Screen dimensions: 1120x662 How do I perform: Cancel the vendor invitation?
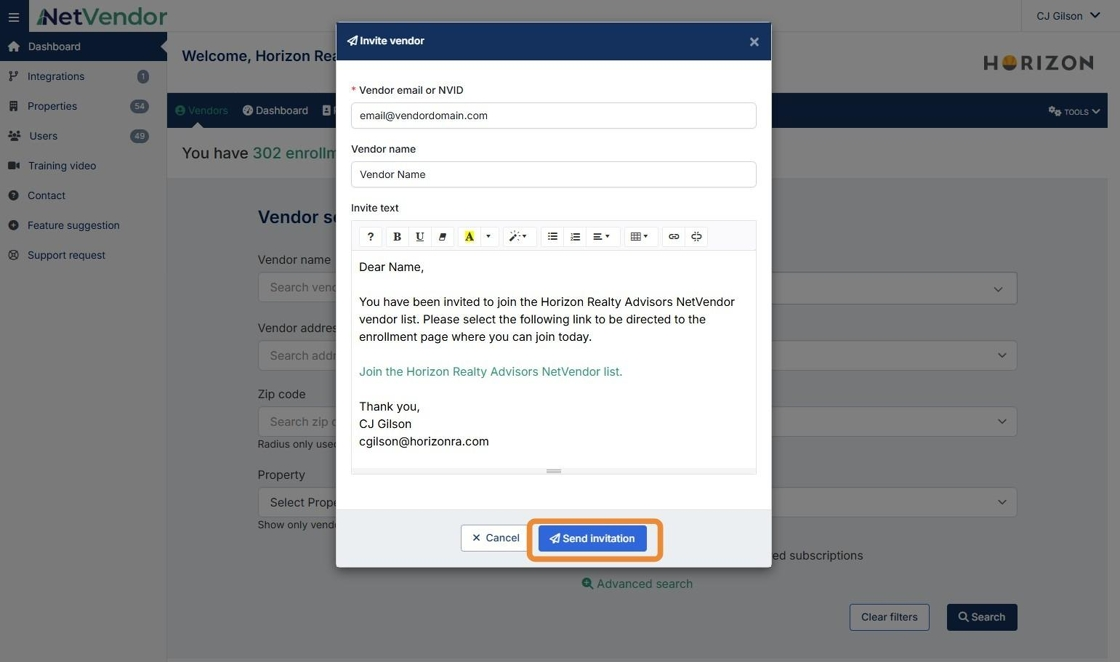pos(495,538)
